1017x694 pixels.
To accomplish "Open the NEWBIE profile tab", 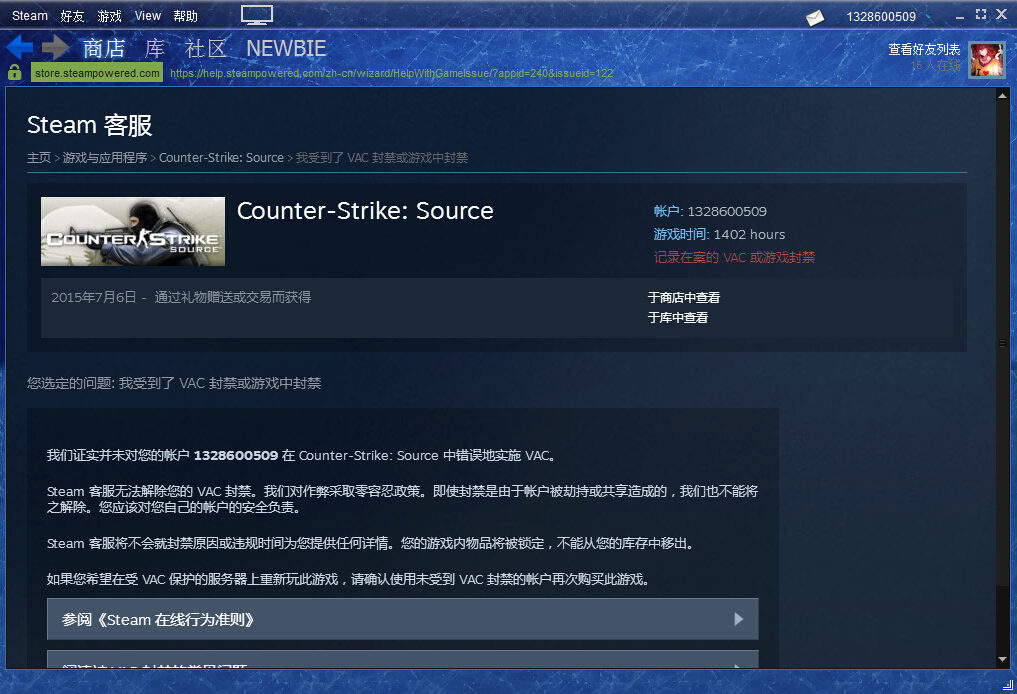I will click(286, 49).
